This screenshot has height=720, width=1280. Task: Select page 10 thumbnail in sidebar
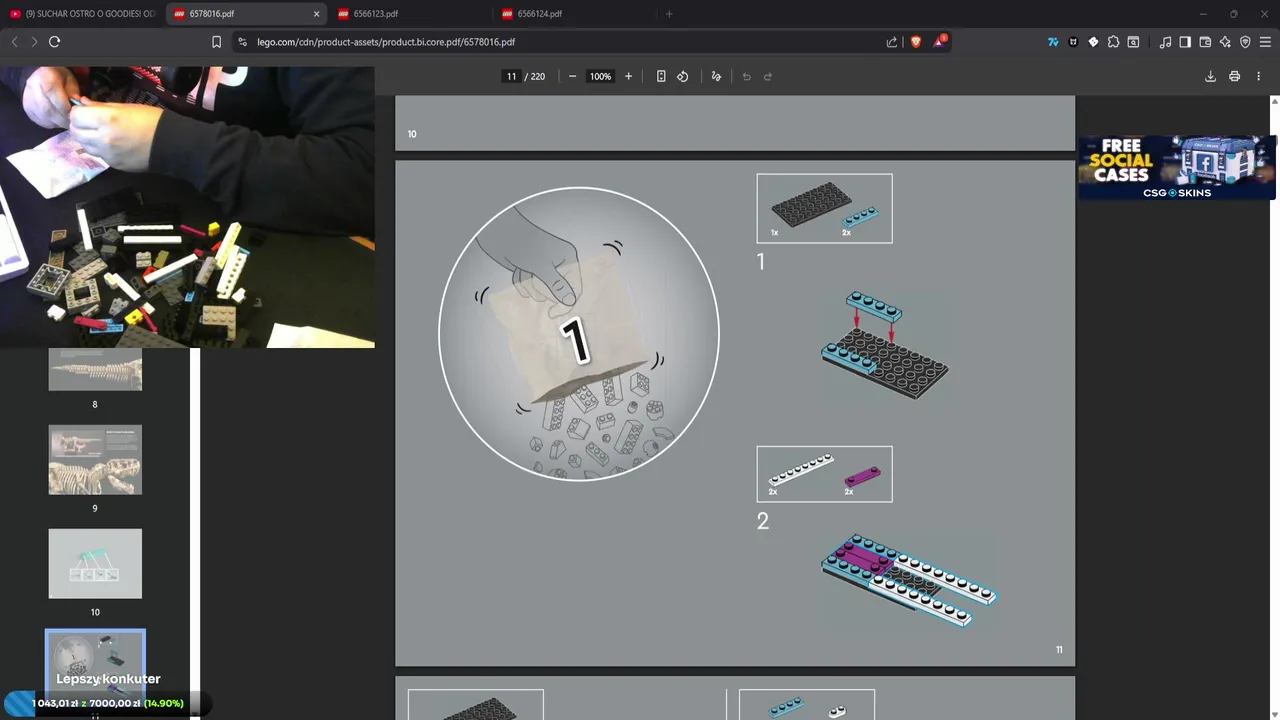95,564
